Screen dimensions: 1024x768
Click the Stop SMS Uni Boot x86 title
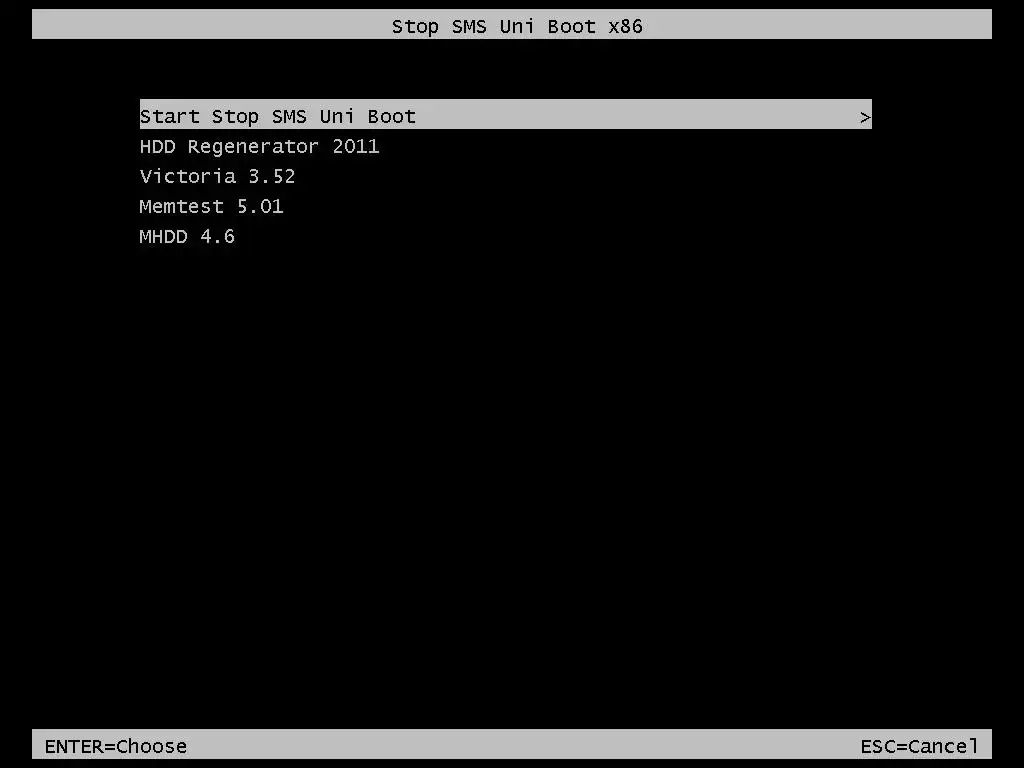click(x=517, y=26)
